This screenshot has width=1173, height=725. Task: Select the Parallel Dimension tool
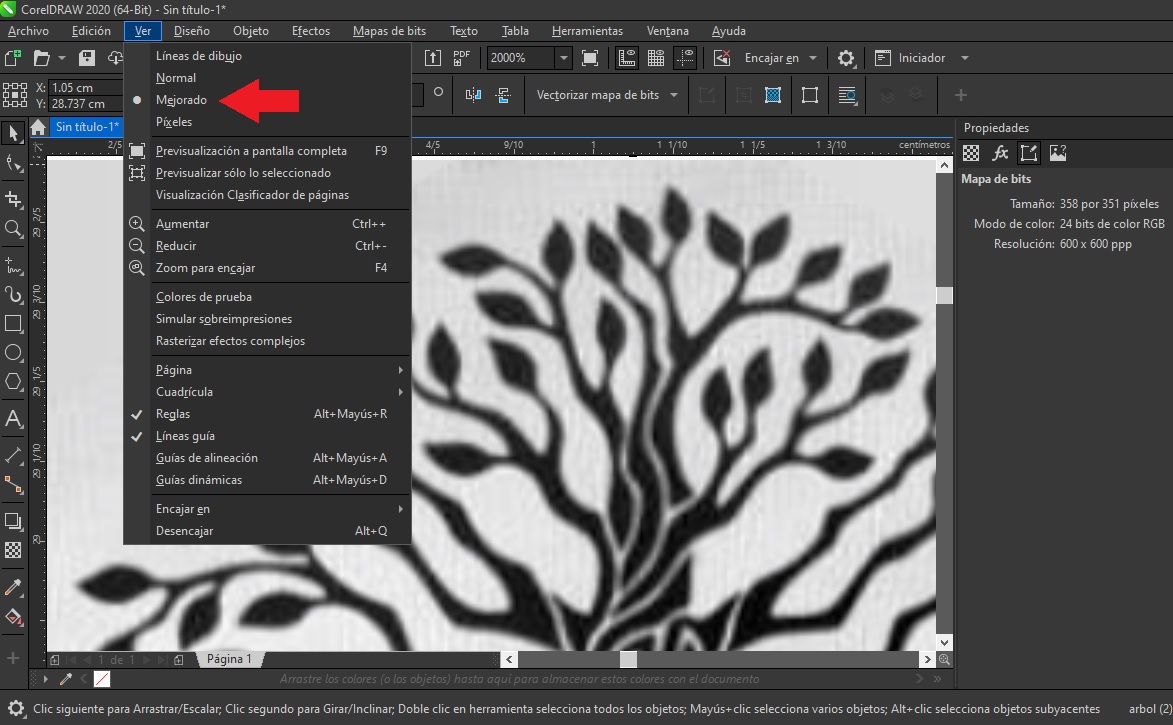click(x=13, y=454)
